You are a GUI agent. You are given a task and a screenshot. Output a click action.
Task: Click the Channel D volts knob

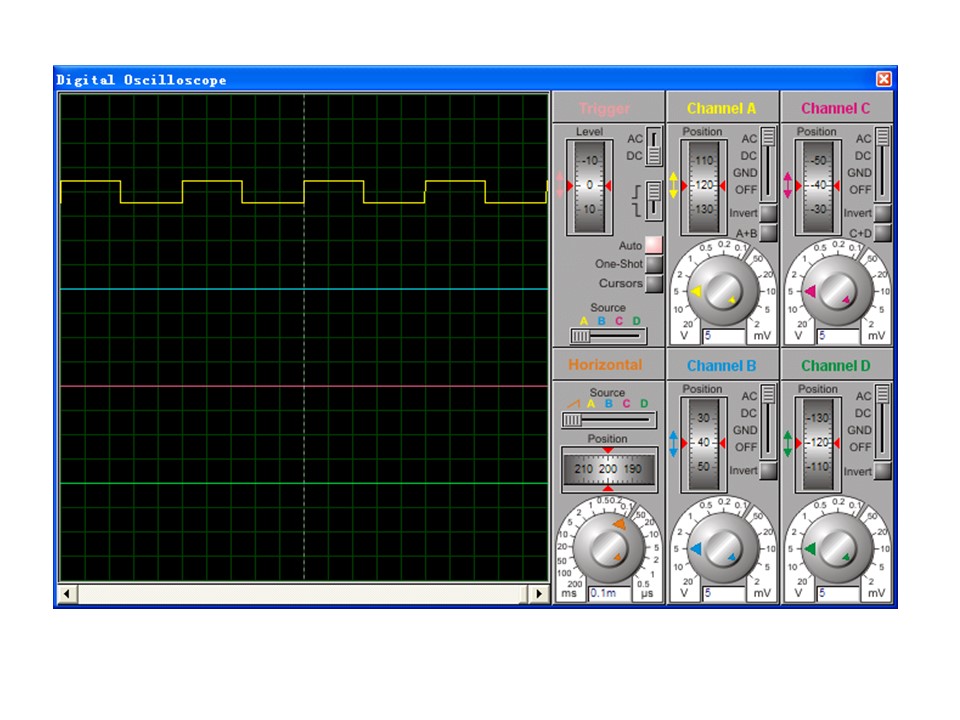[838, 549]
